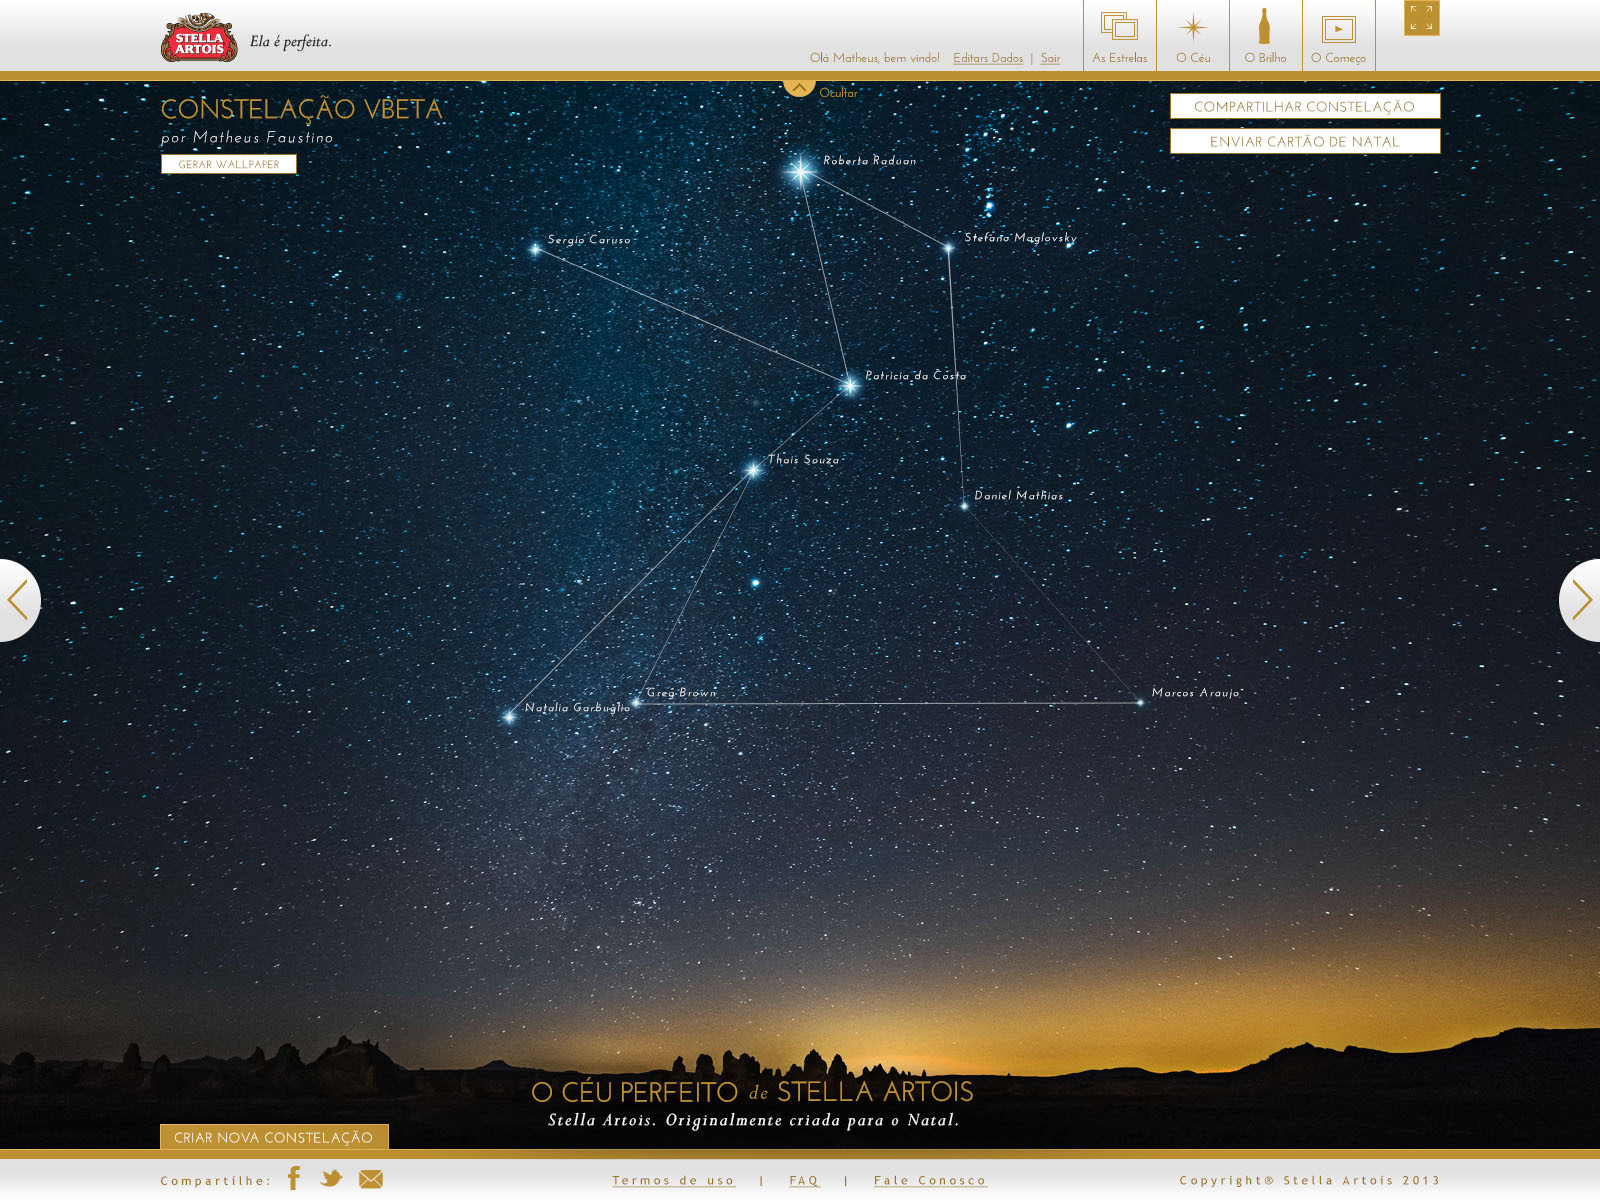Click the Natalia Garbuglio name label
The image size is (1600, 1200).
[x=577, y=708]
